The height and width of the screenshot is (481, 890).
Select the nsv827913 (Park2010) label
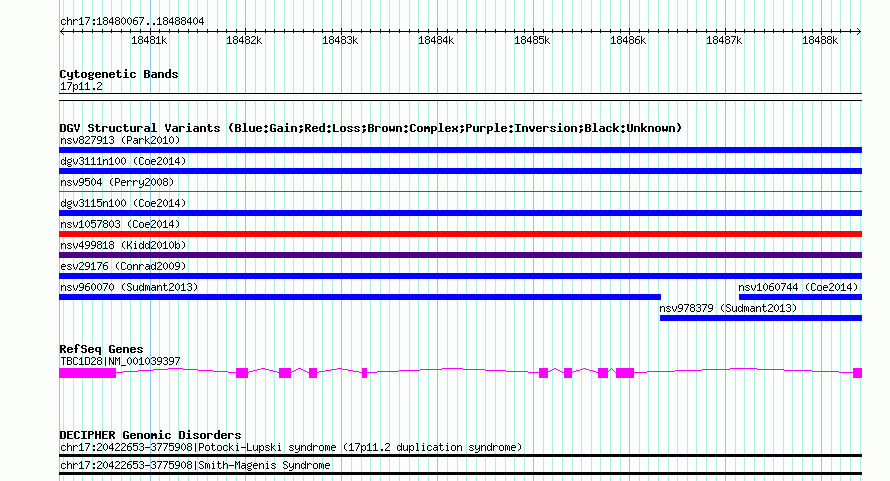point(120,140)
